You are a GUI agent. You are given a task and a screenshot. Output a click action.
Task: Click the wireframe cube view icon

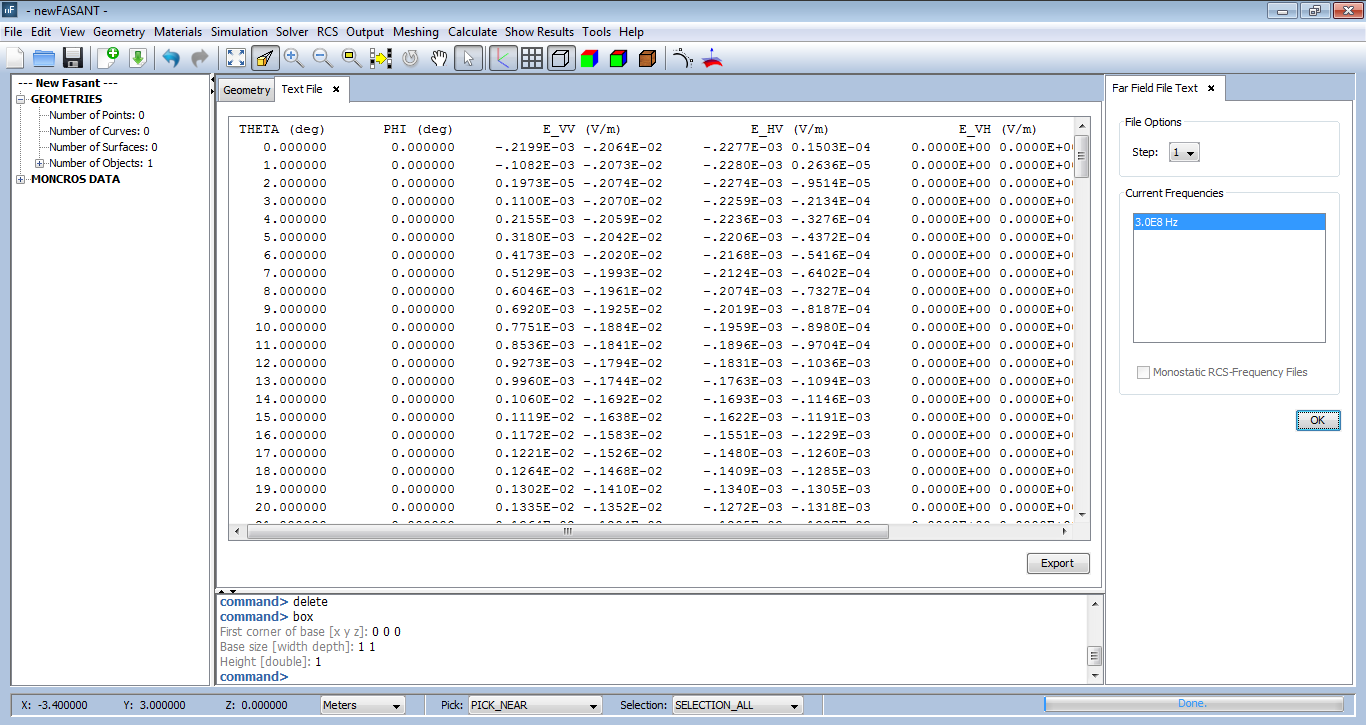(x=561, y=58)
